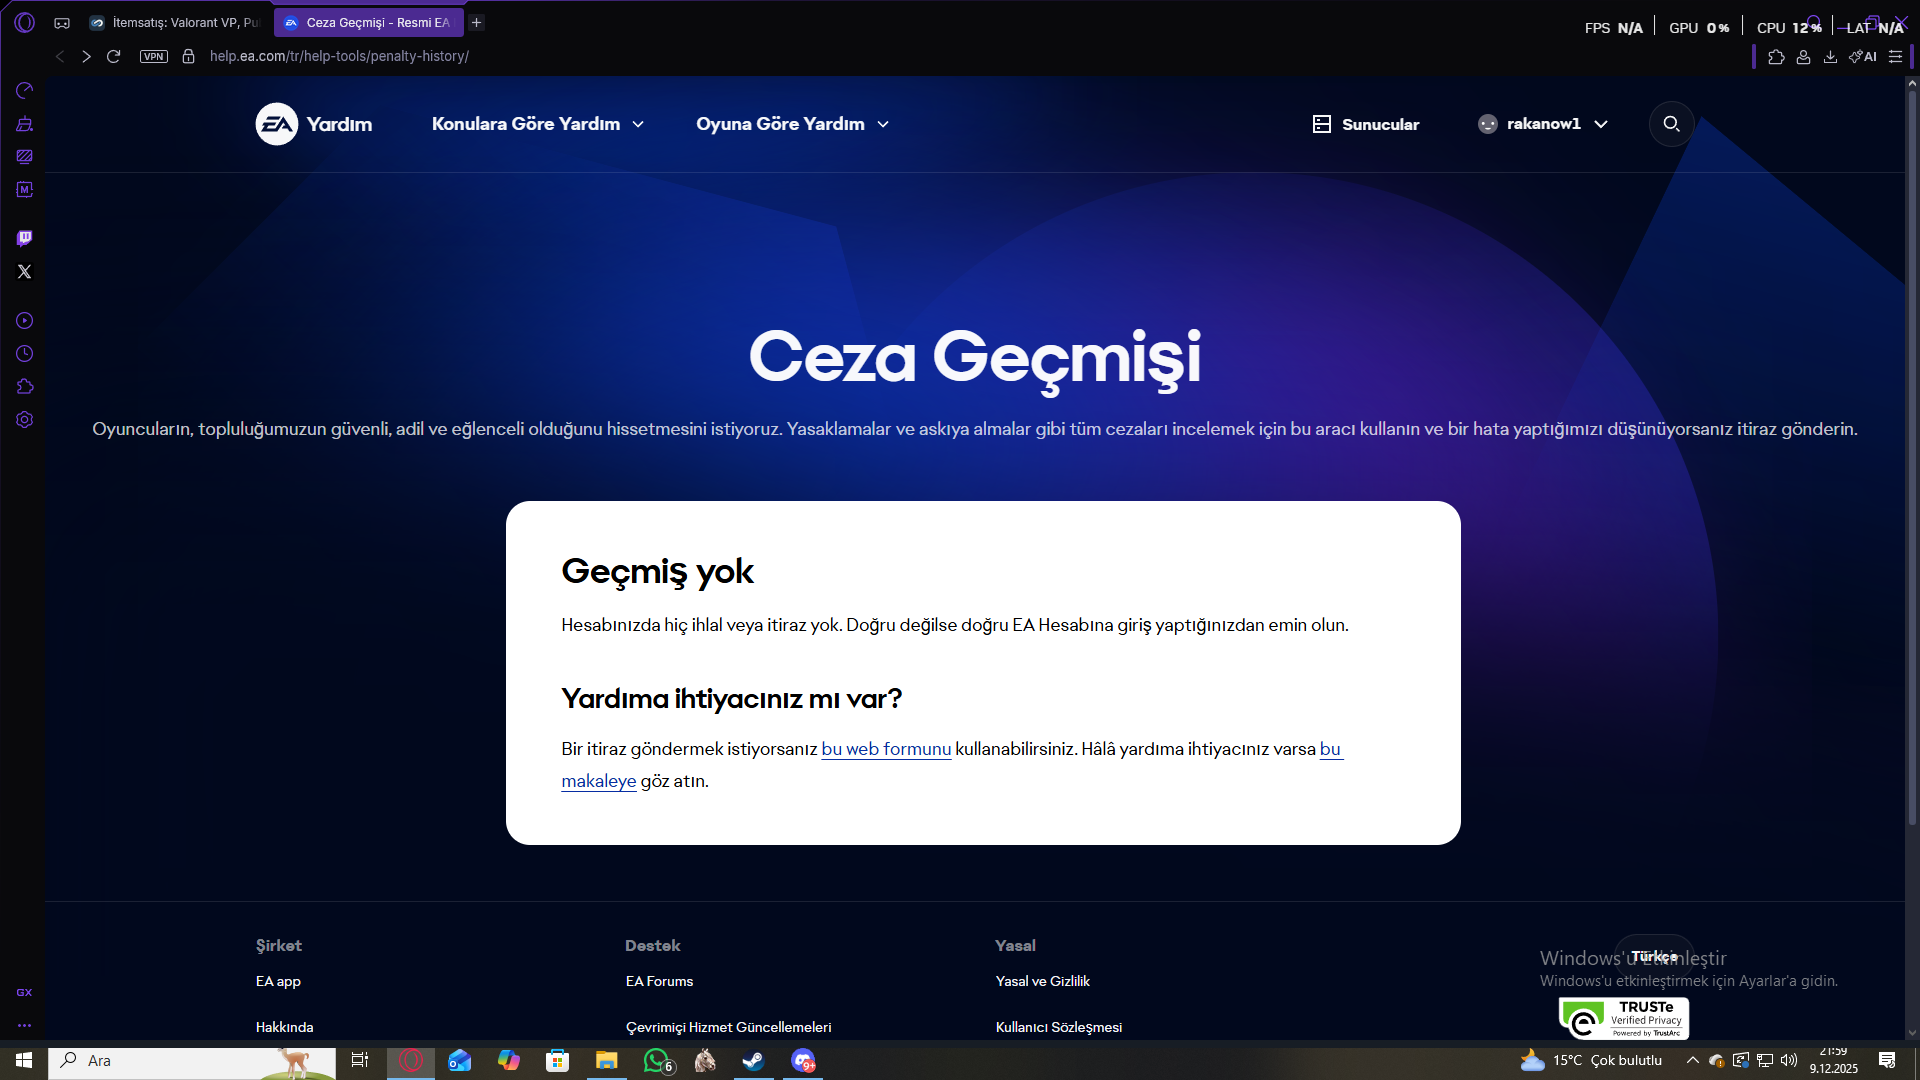Open Yasal ve Gizlilik link
The image size is (1920, 1080).
[x=1042, y=982]
